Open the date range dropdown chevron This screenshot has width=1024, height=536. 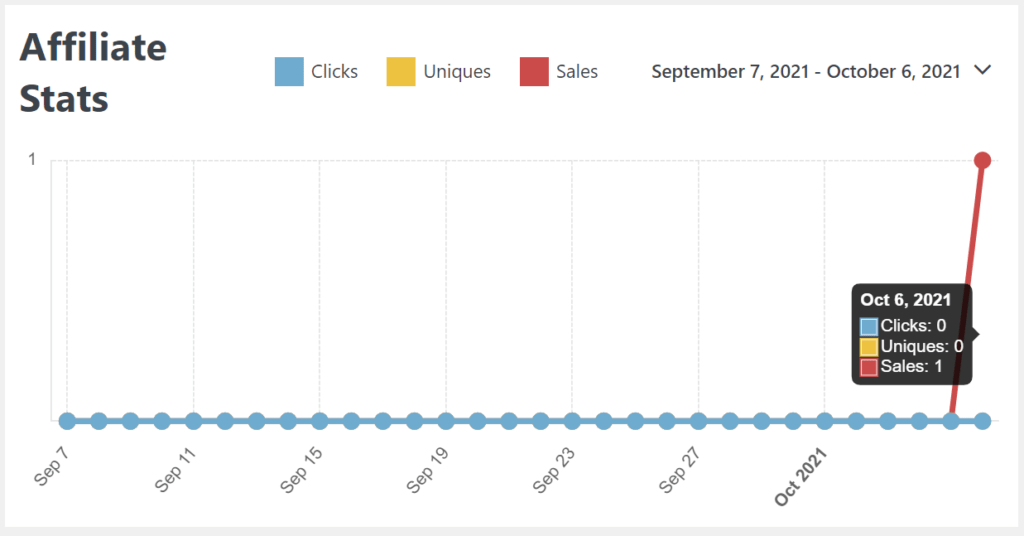[982, 71]
